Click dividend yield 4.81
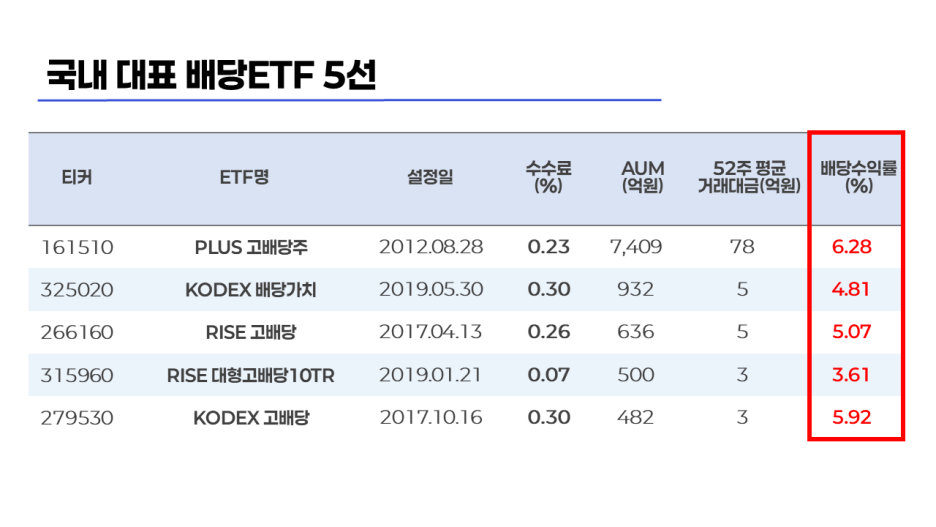The height and width of the screenshot is (527, 936). click(851, 289)
